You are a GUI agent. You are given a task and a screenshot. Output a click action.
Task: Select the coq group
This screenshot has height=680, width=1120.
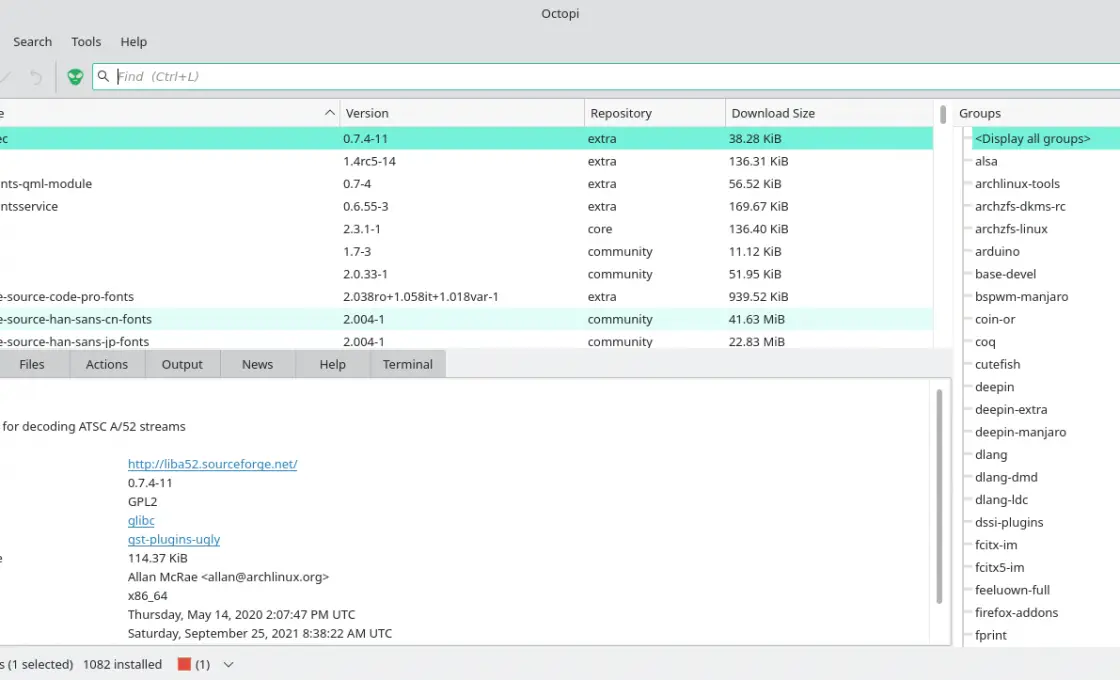tap(985, 341)
